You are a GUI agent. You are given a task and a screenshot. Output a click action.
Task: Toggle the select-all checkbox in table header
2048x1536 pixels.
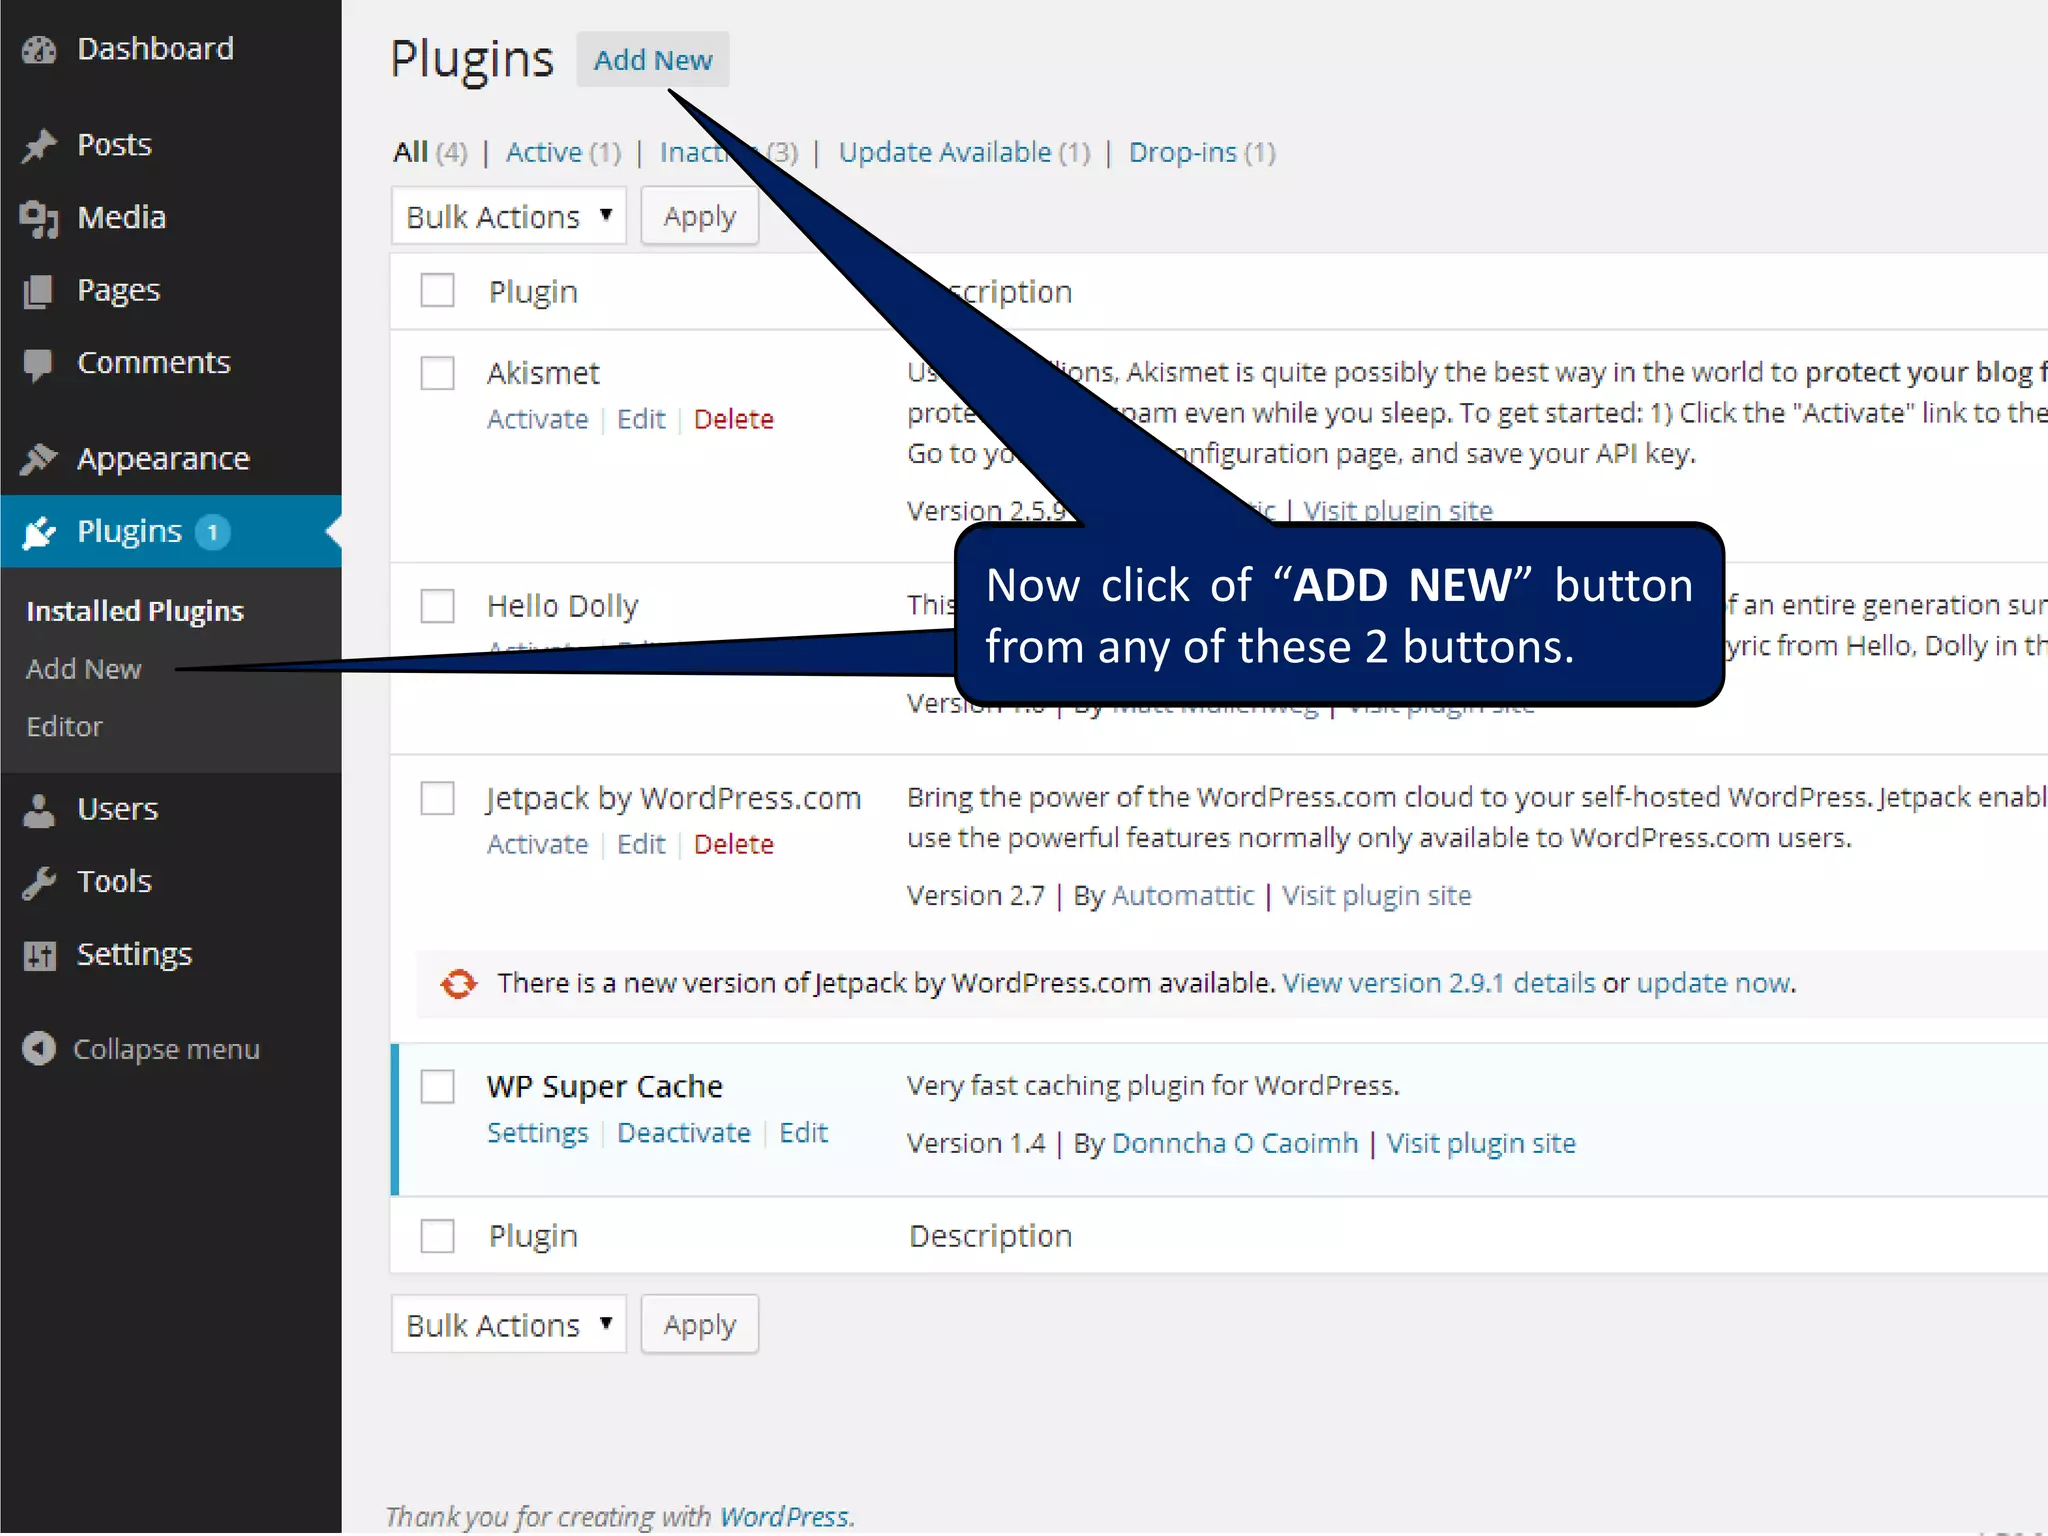437,291
